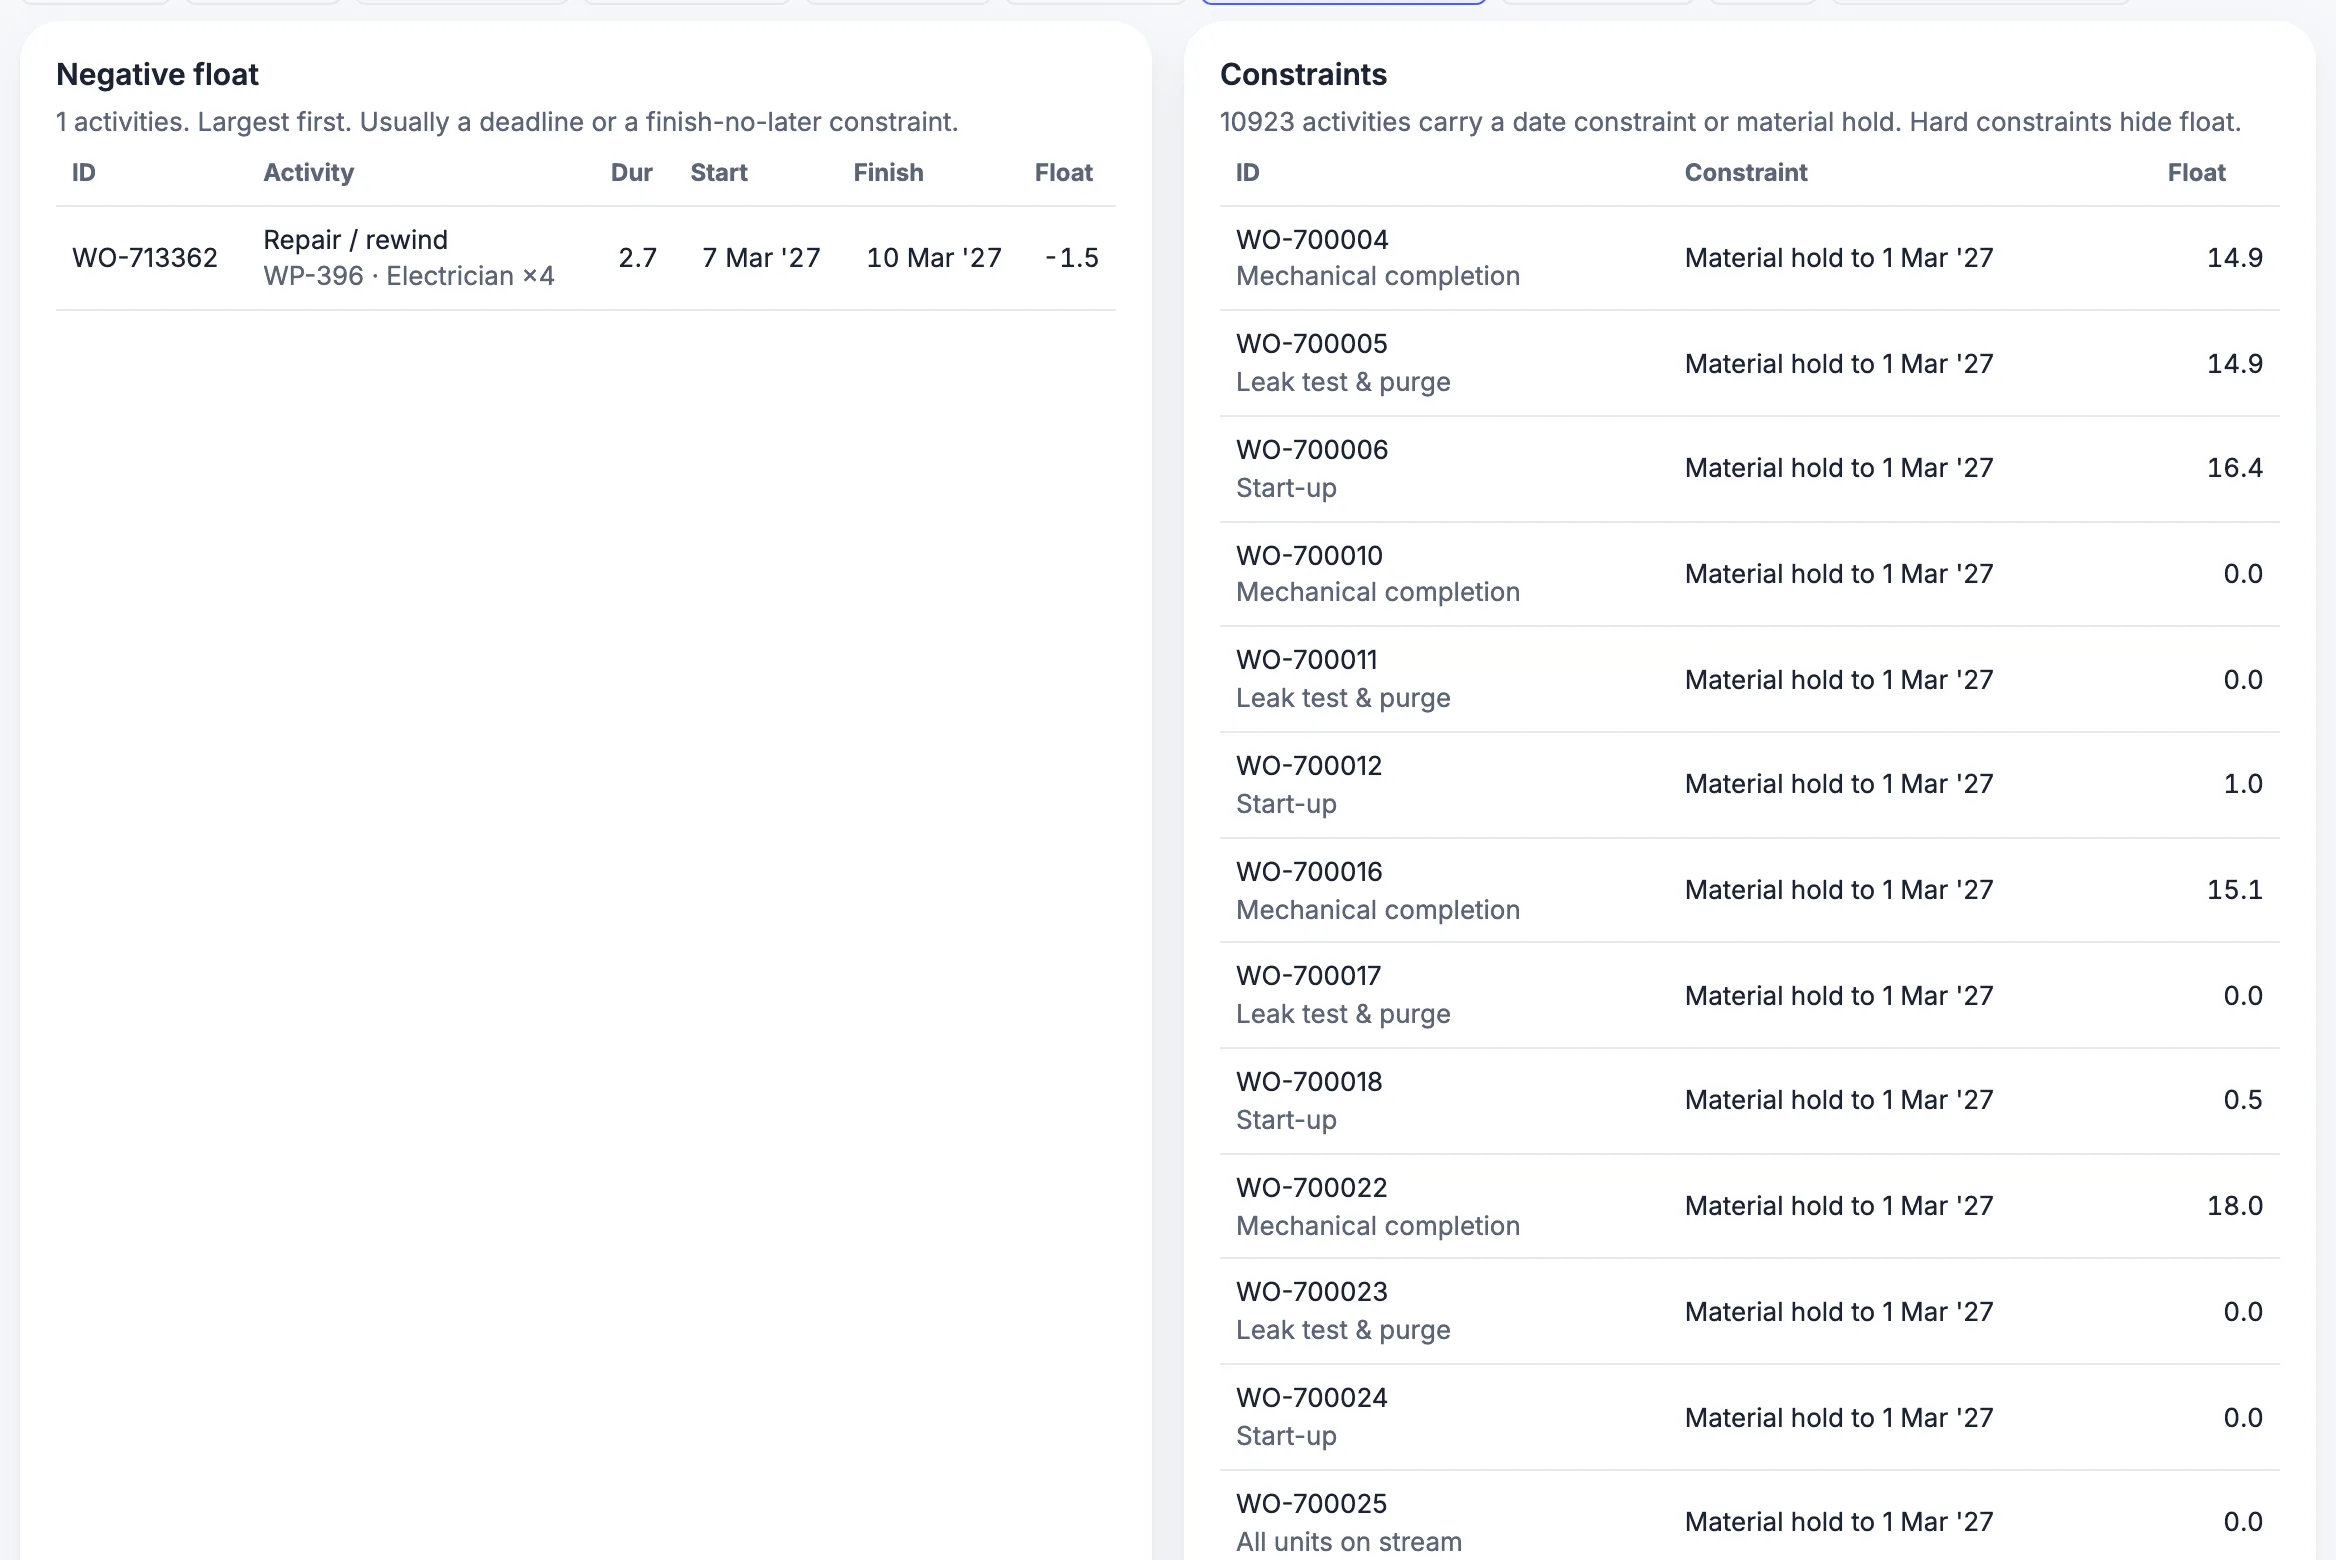Viewport: 2336px width, 1560px height.
Task: Click the Start column header
Action: (x=718, y=173)
